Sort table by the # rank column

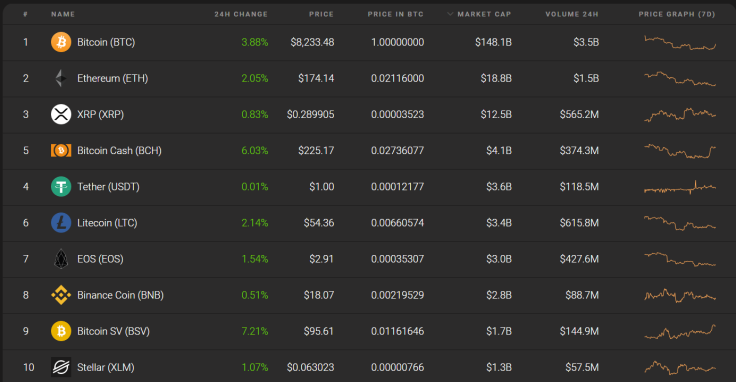(25, 14)
